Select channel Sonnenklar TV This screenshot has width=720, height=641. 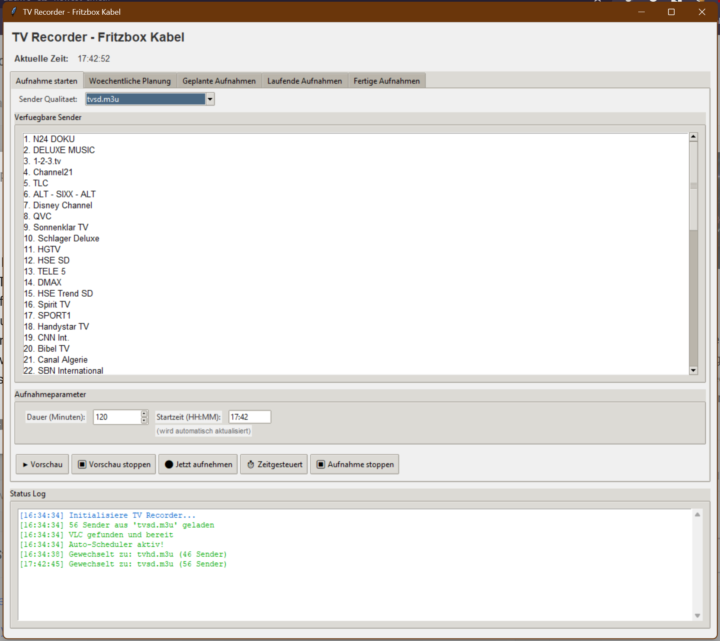[56, 227]
